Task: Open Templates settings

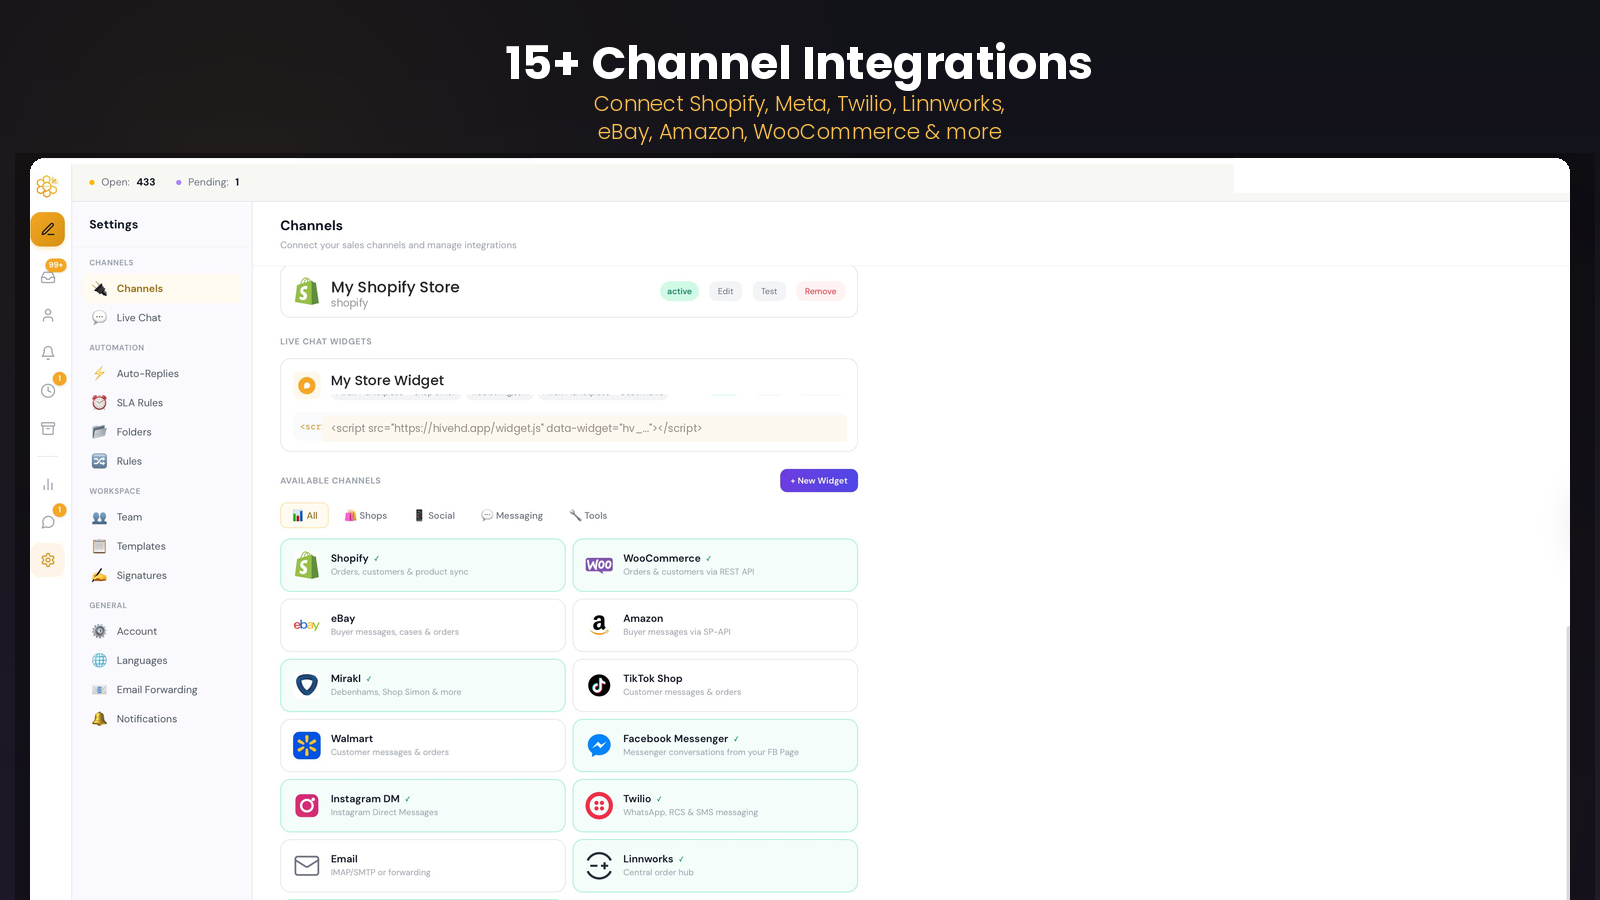Action: pyautogui.click(x=163, y=546)
